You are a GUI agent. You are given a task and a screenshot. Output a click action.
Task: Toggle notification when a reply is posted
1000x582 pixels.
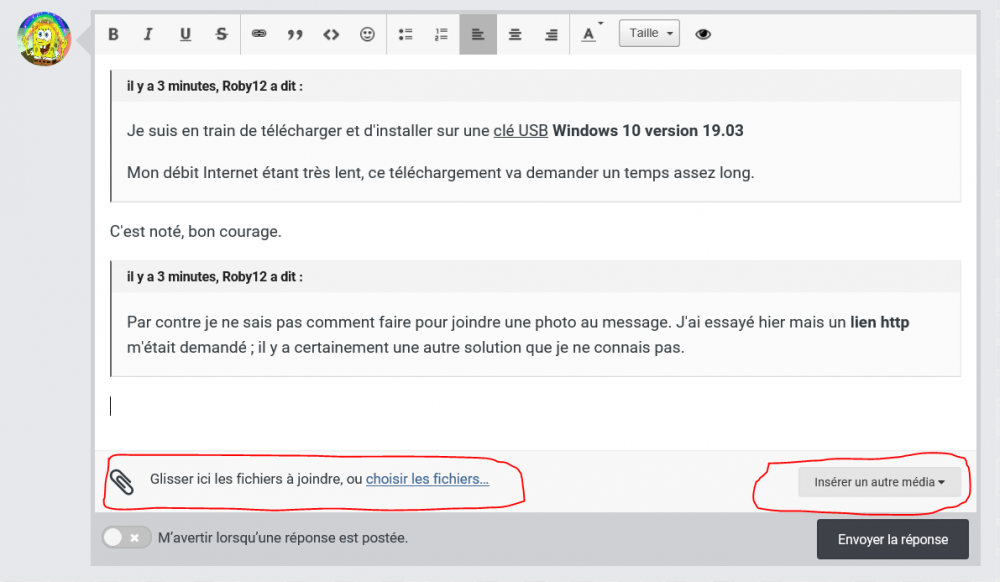(x=126, y=537)
